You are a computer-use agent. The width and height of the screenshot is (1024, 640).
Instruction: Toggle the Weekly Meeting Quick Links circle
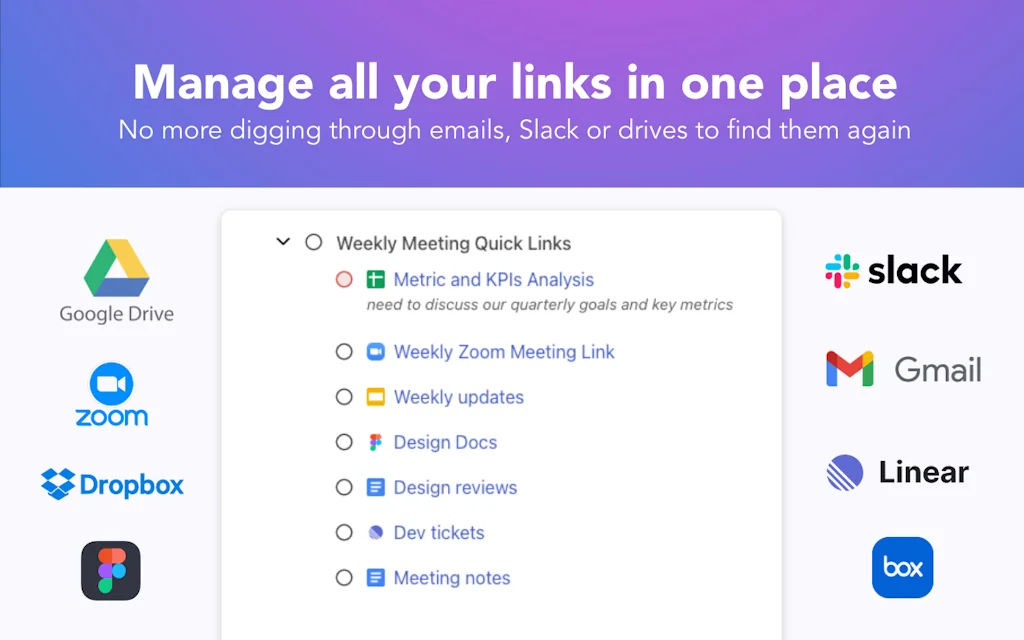(314, 242)
